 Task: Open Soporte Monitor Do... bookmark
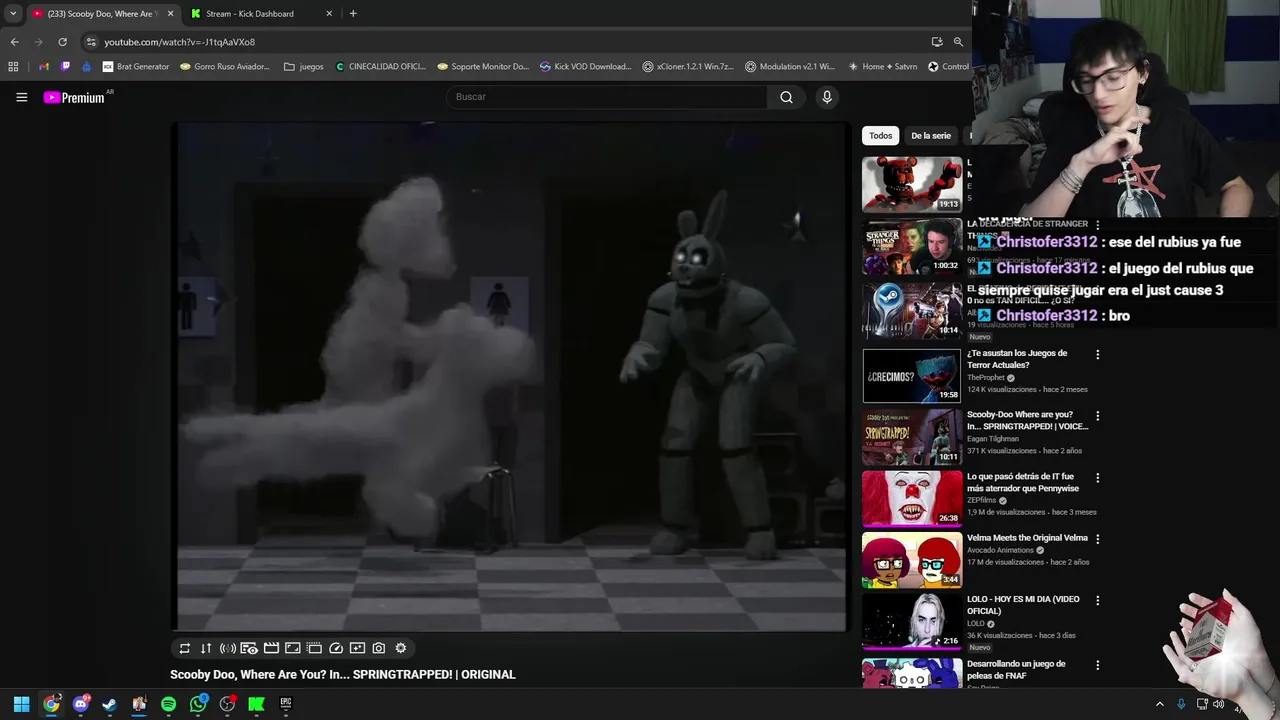(483, 67)
